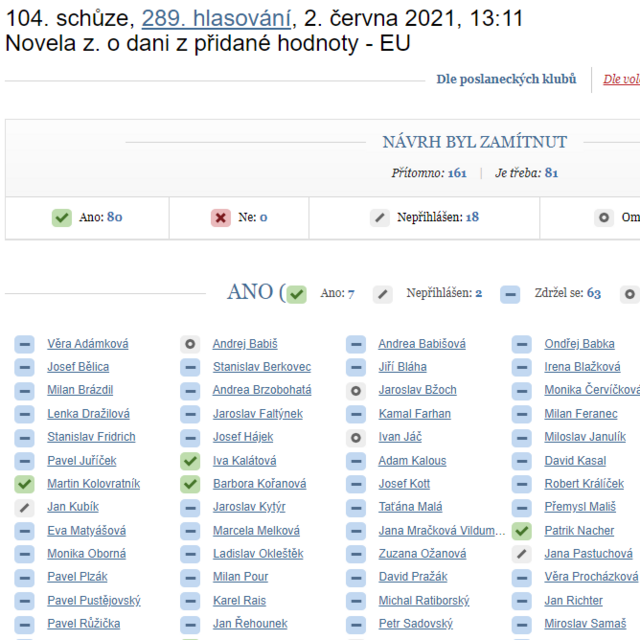The height and width of the screenshot is (640, 640).
Task: Click red X icon next to Ne: 0
Action: 221,217
